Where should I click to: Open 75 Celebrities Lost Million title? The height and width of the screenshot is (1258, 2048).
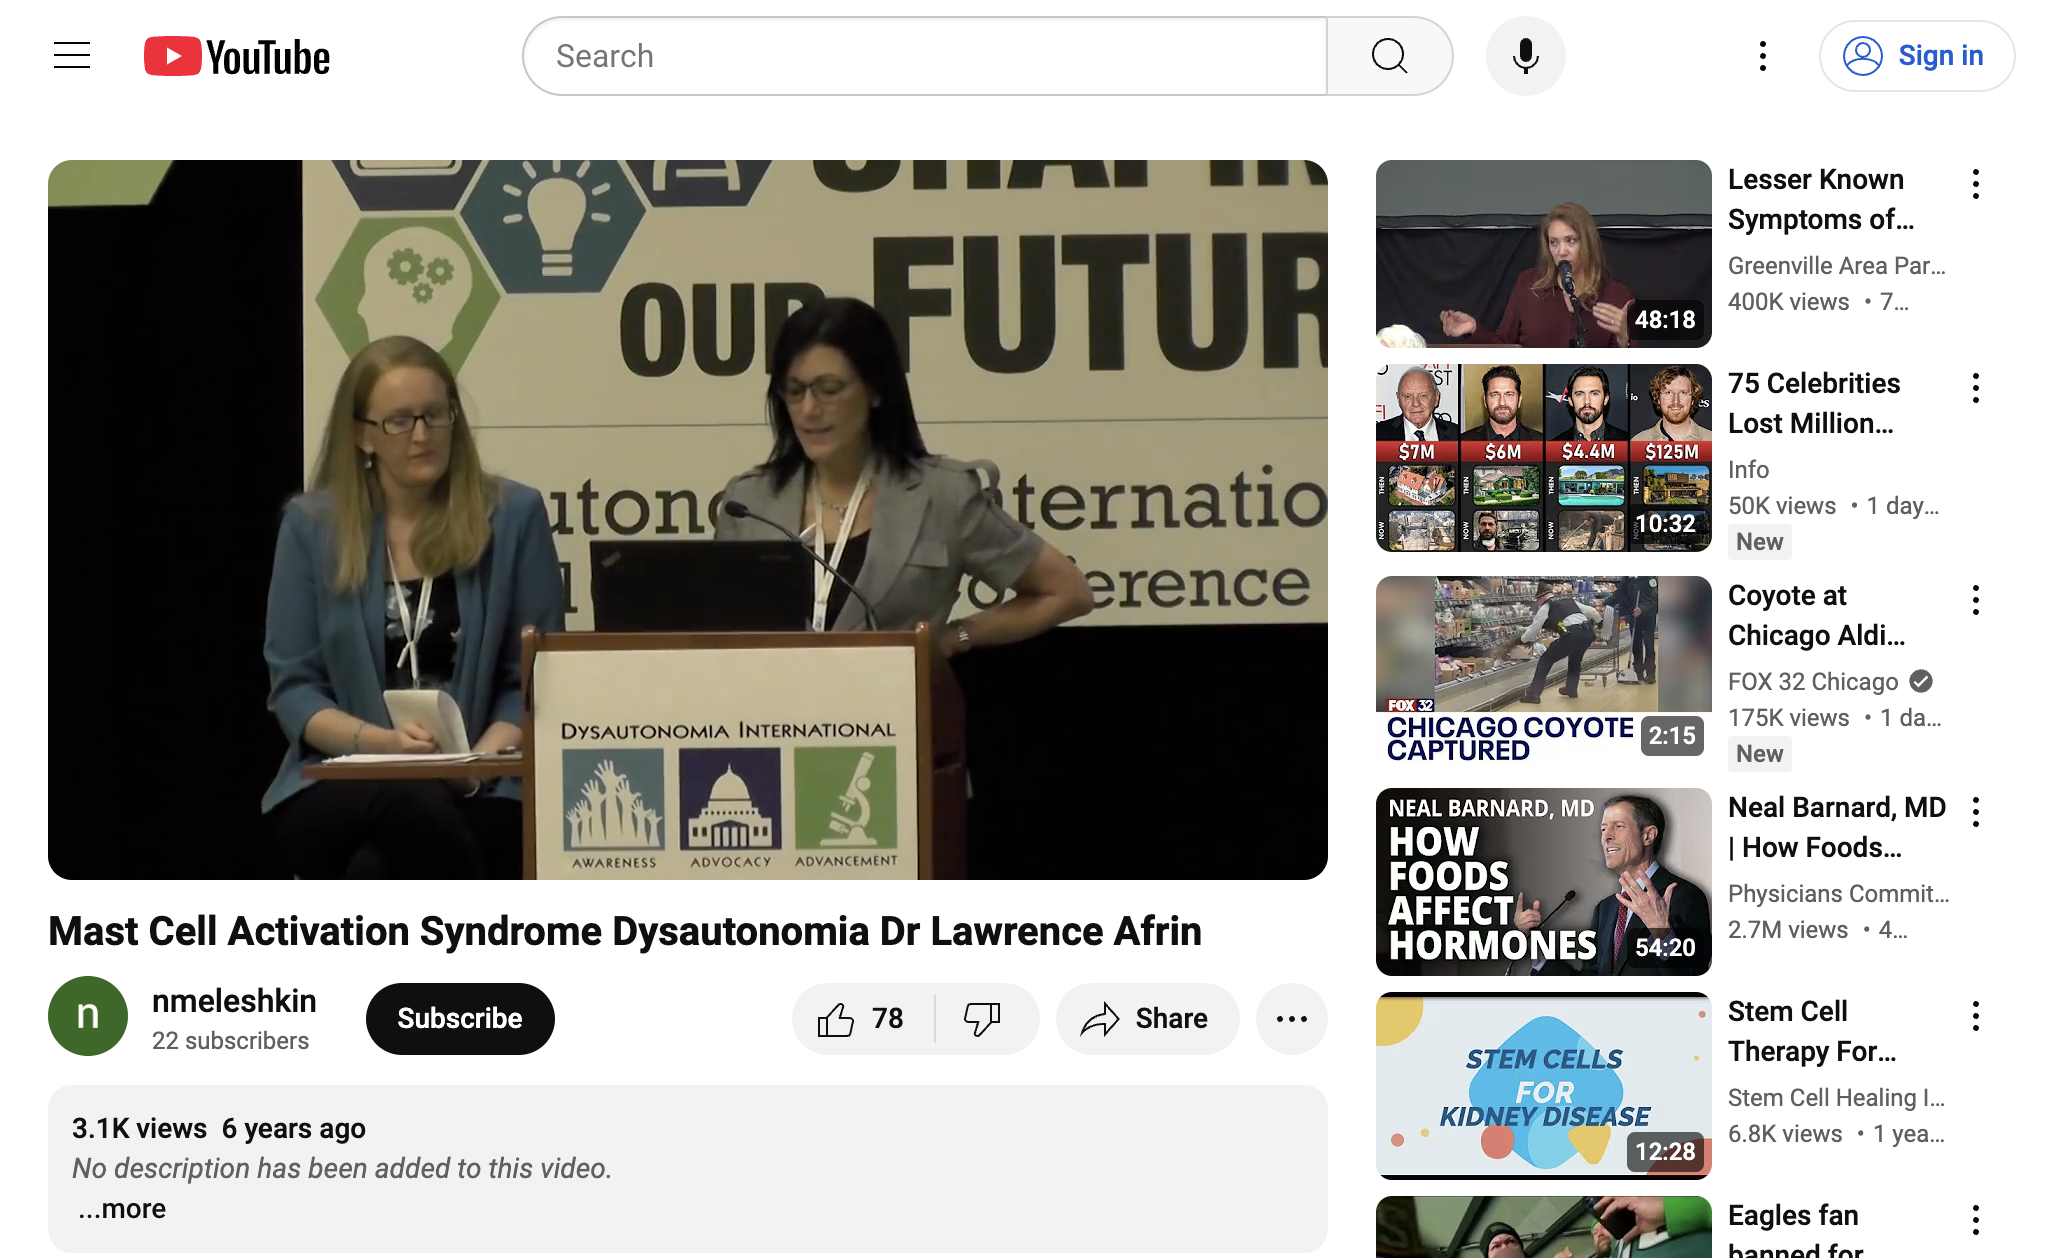(1814, 404)
